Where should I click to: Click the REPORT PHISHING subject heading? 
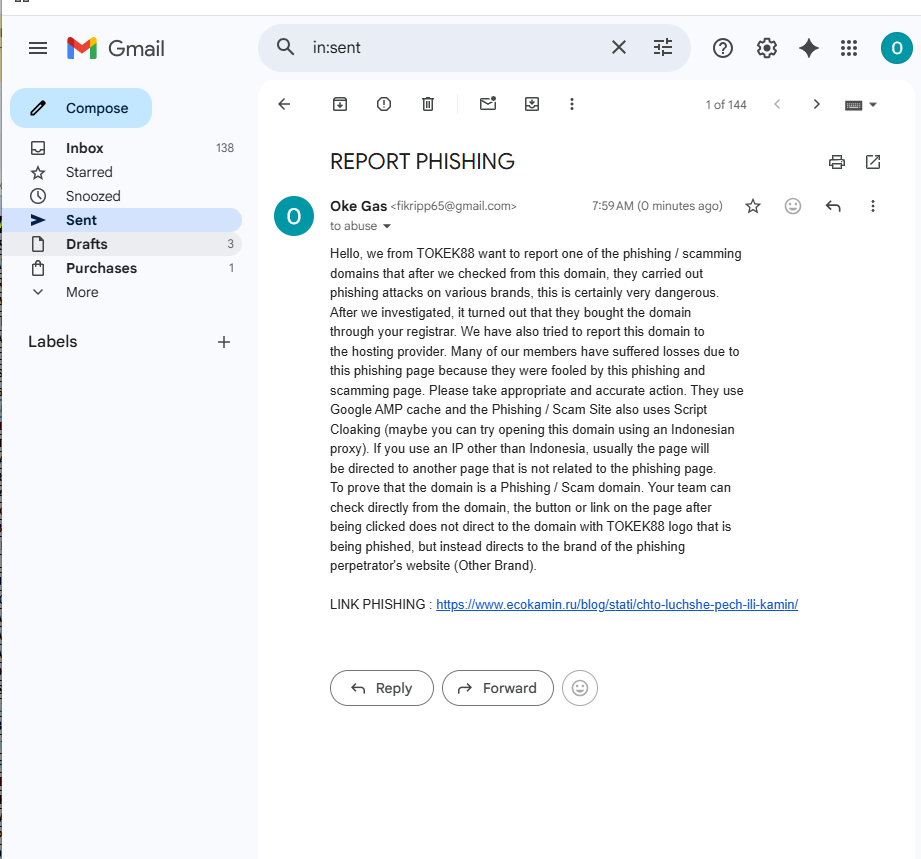click(422, 162)
